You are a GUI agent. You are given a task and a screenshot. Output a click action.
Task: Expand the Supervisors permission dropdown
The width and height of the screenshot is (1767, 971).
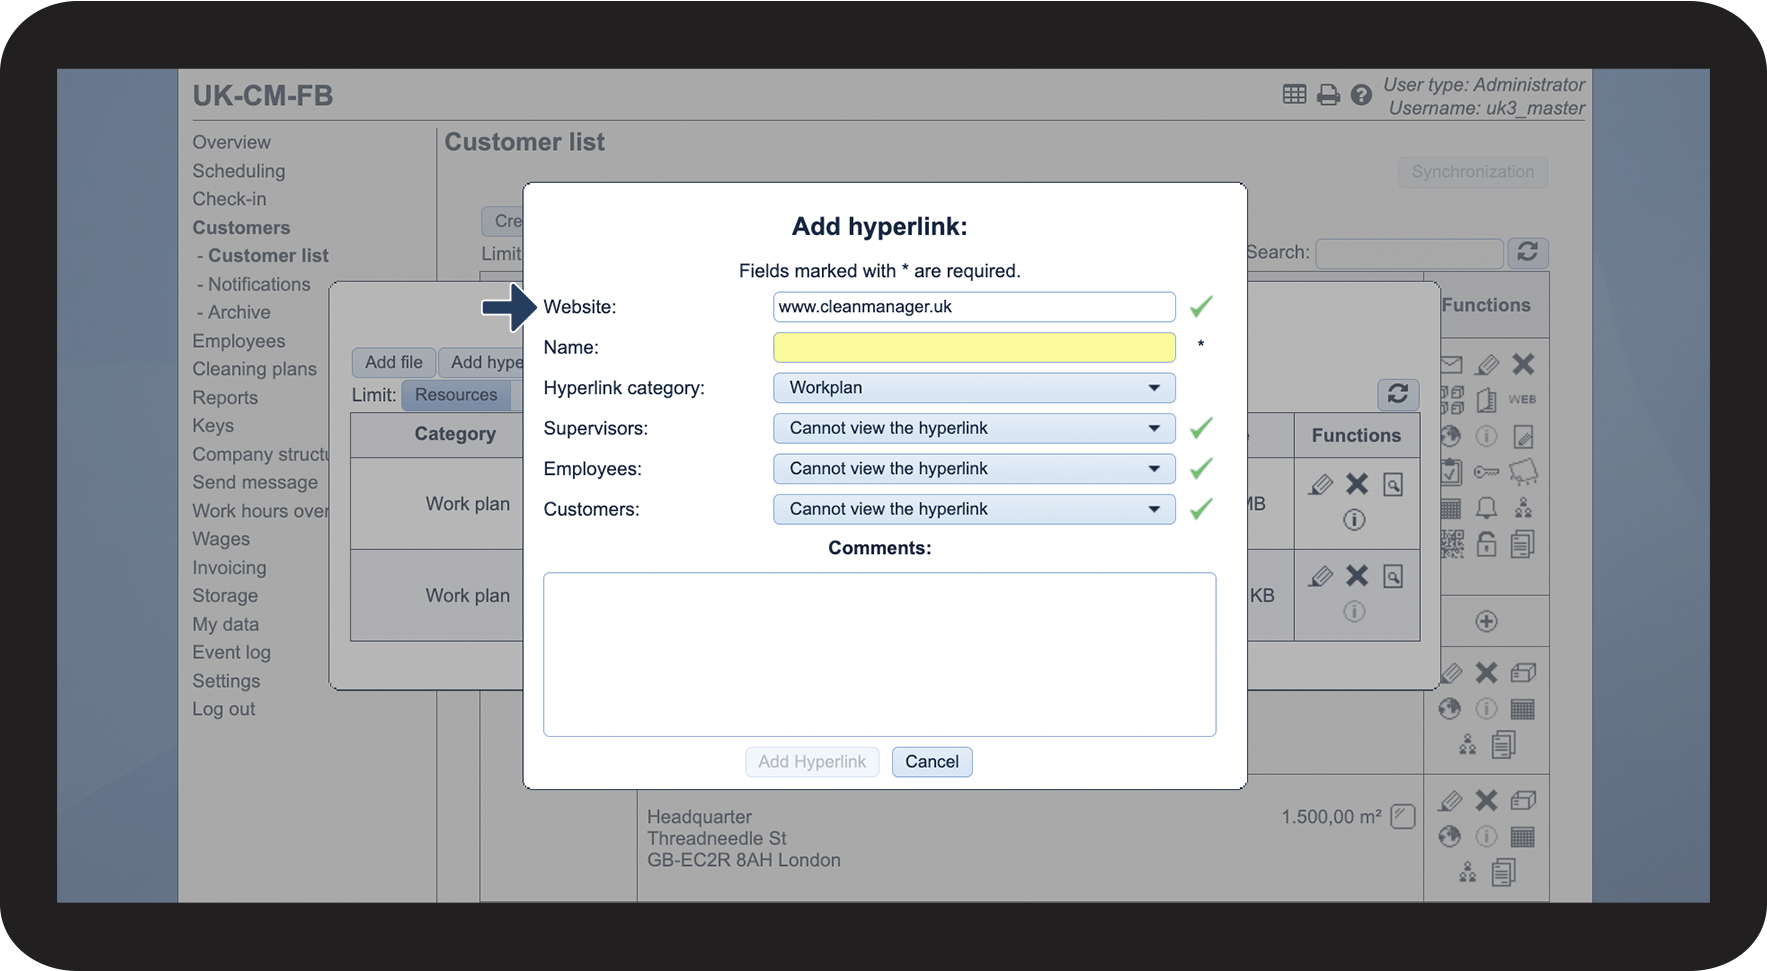pos(974,428)
